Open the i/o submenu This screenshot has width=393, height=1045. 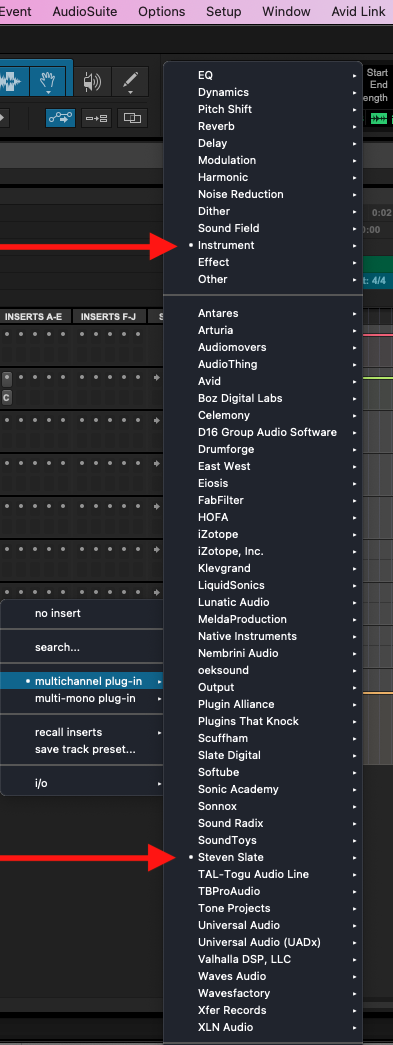coord(82,783)
